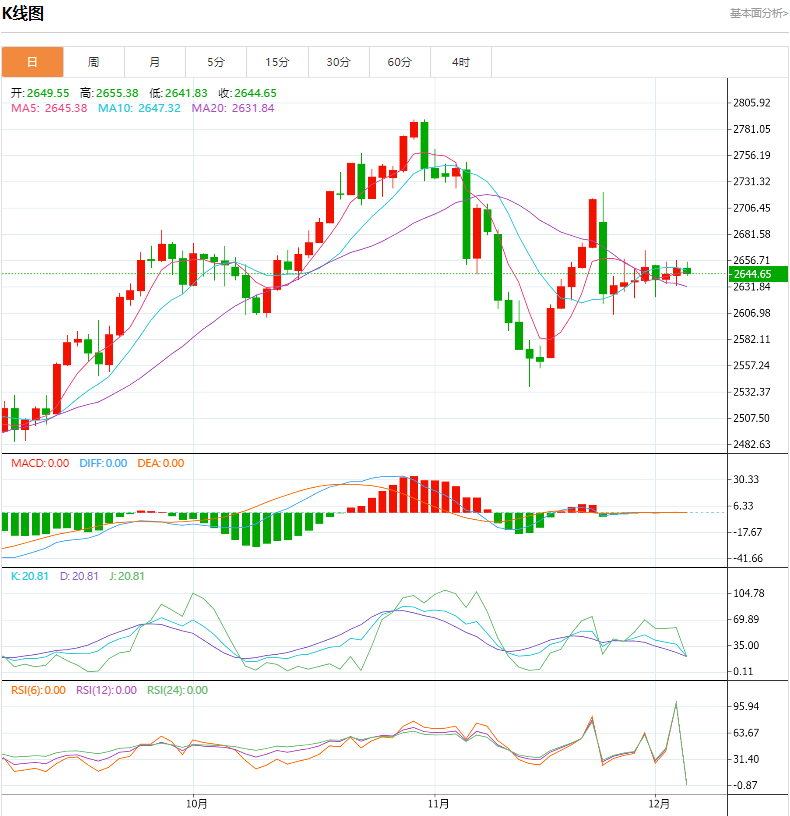Open the 5分 interval chart
This screenshot has height=816, width=790.
216,62
